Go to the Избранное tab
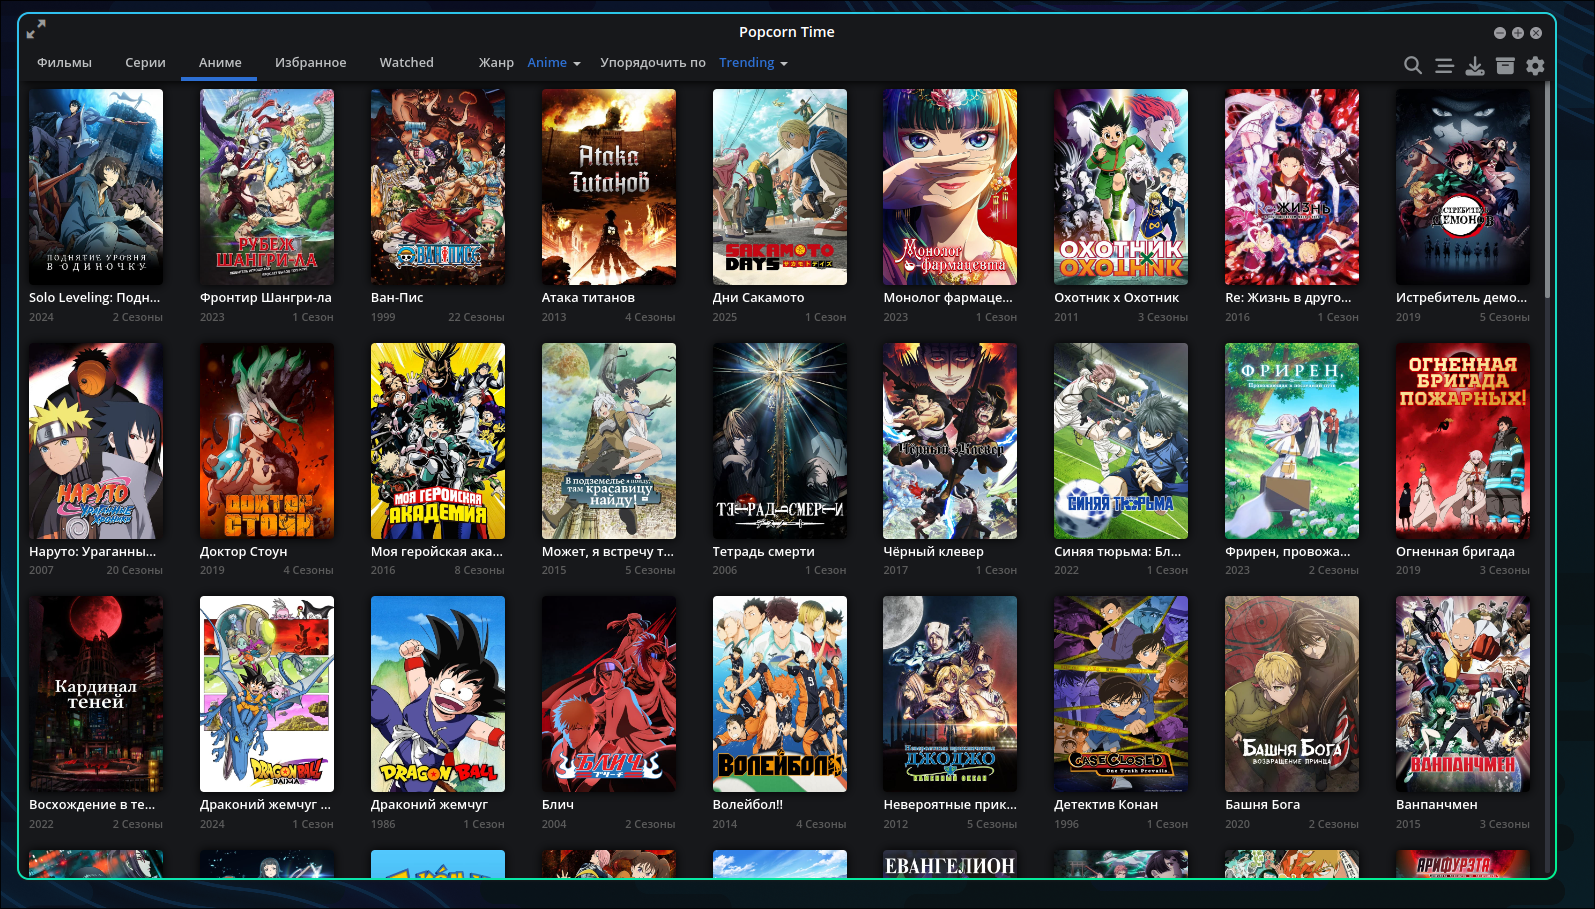 (311, 62)
